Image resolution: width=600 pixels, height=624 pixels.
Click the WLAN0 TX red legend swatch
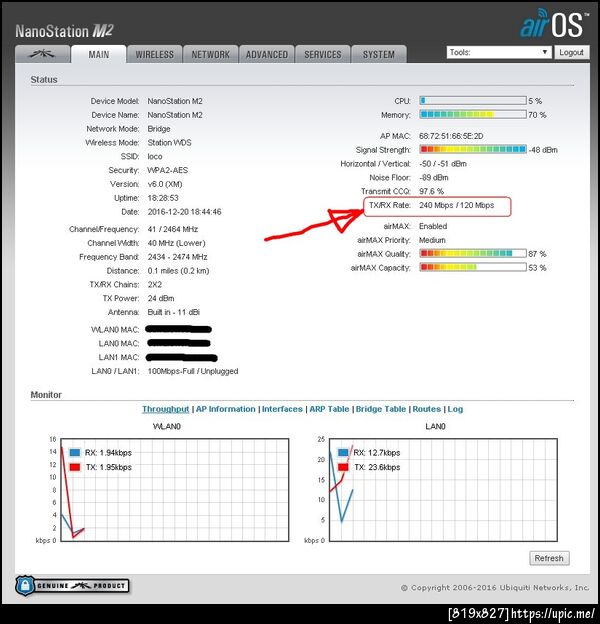coord(75,467)
